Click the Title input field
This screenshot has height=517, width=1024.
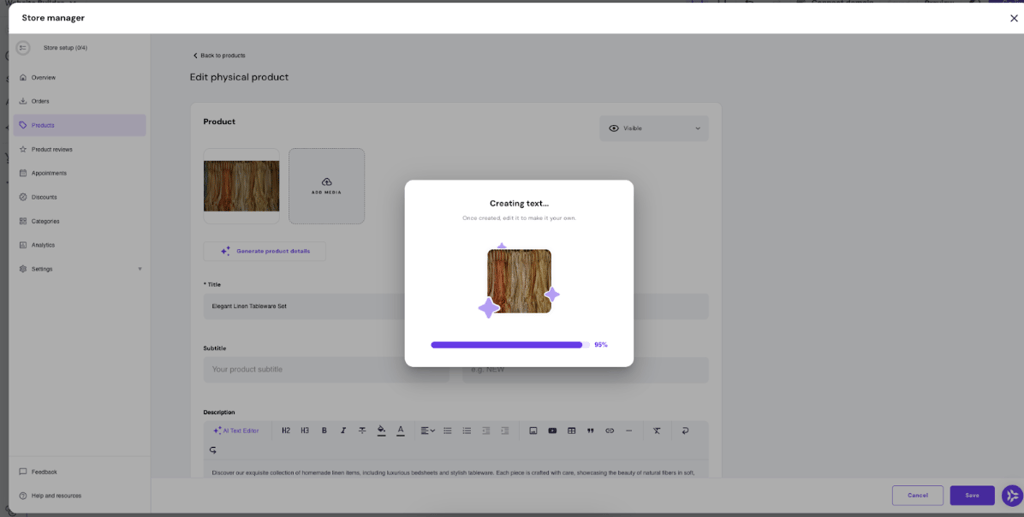456,306
